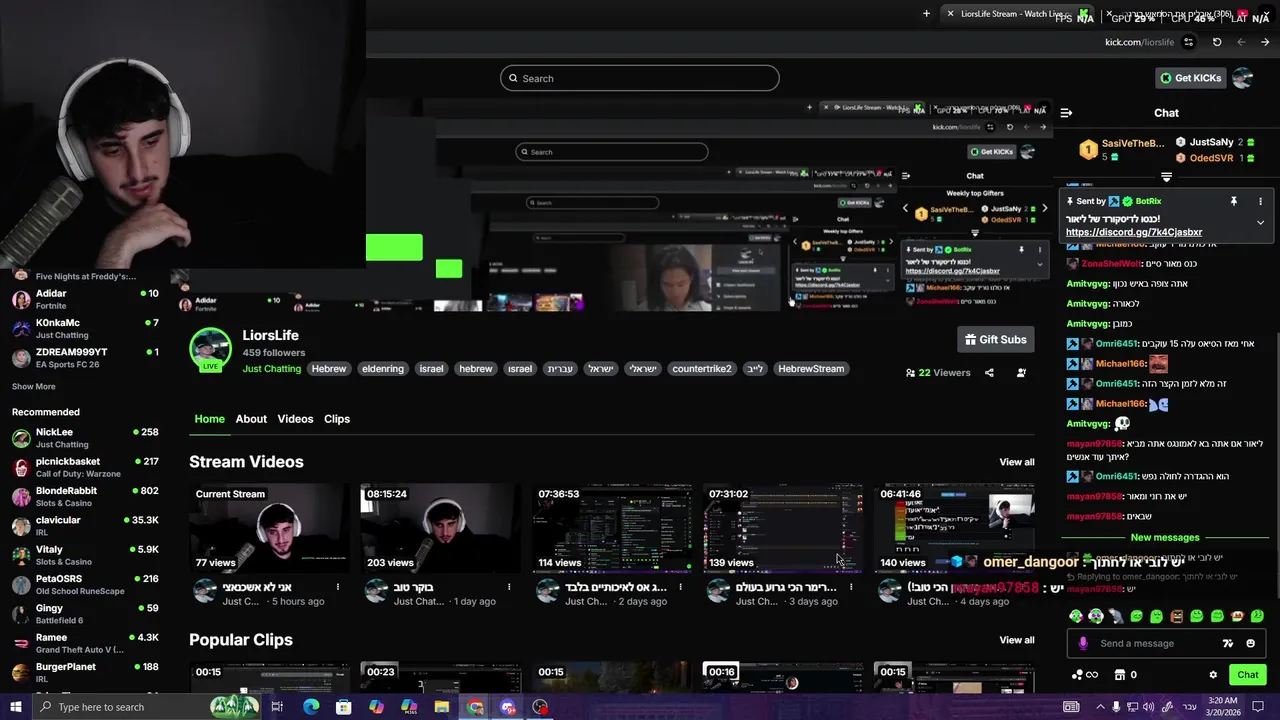1280x720 pixels.
Task: Activate voice microphone icon in chat input
Action: point(1082,643)
